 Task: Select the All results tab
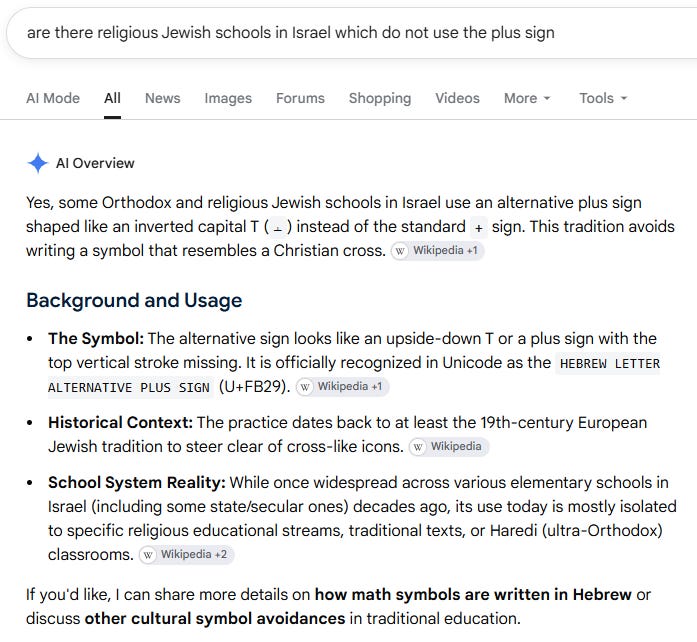(x=112, y=98)
